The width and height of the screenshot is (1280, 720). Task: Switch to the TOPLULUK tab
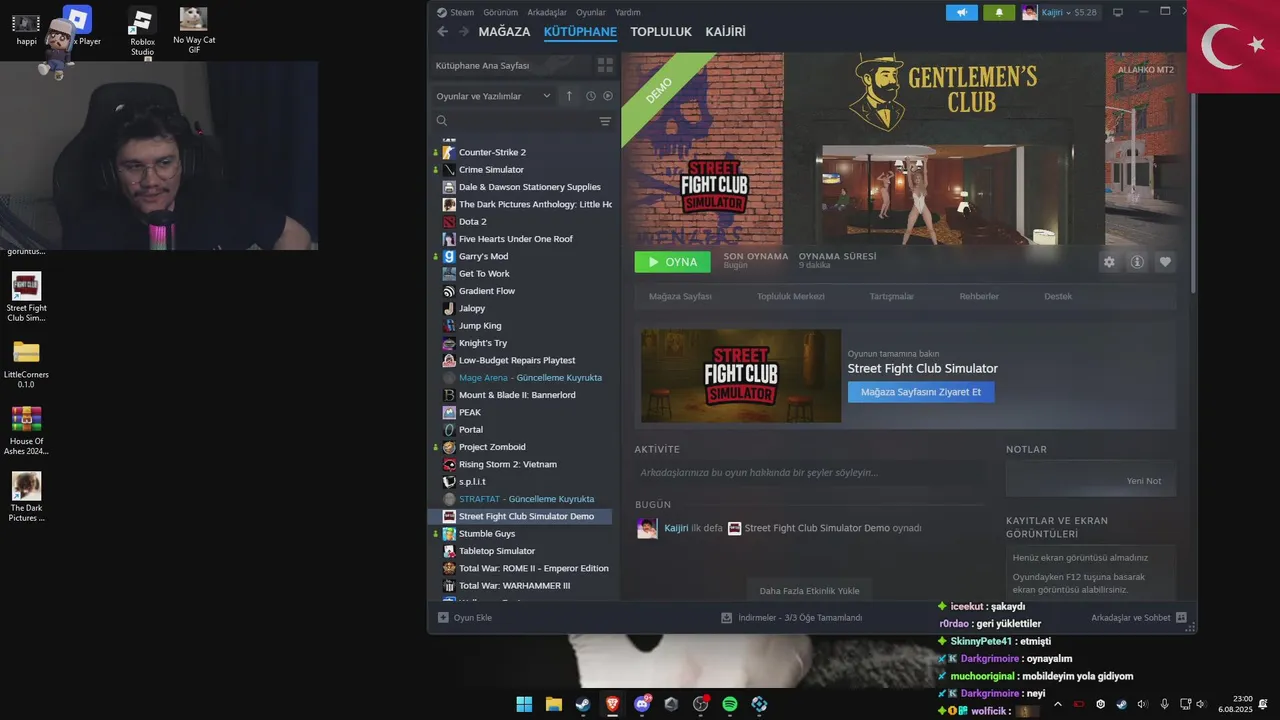(661, 32)
